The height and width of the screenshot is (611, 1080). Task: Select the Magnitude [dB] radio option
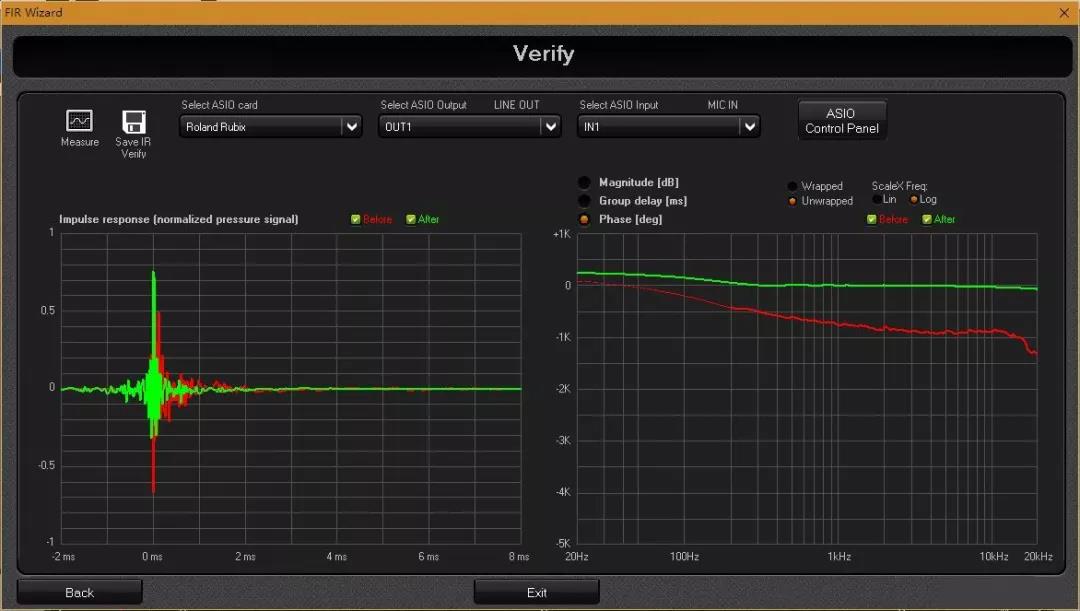tap(584, 183)
